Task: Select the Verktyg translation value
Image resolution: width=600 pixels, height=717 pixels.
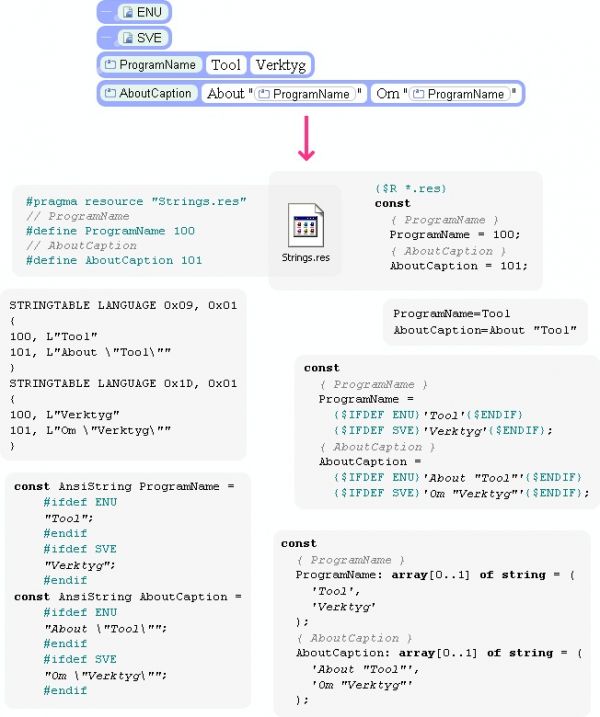Action: (x=280, y=64)
